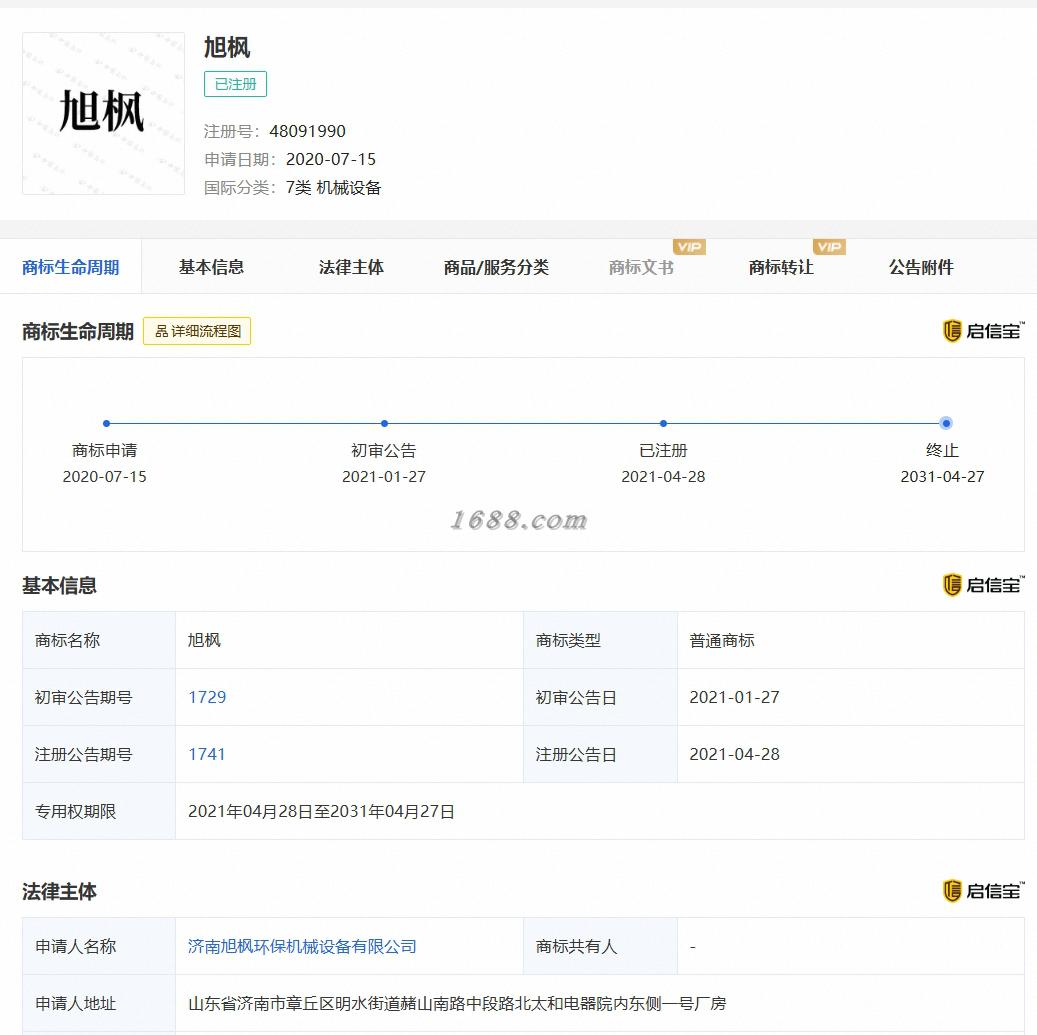Click the 商标申请 timeline point
Viewport: 1037px width, 1035px height.
point(106,423)
